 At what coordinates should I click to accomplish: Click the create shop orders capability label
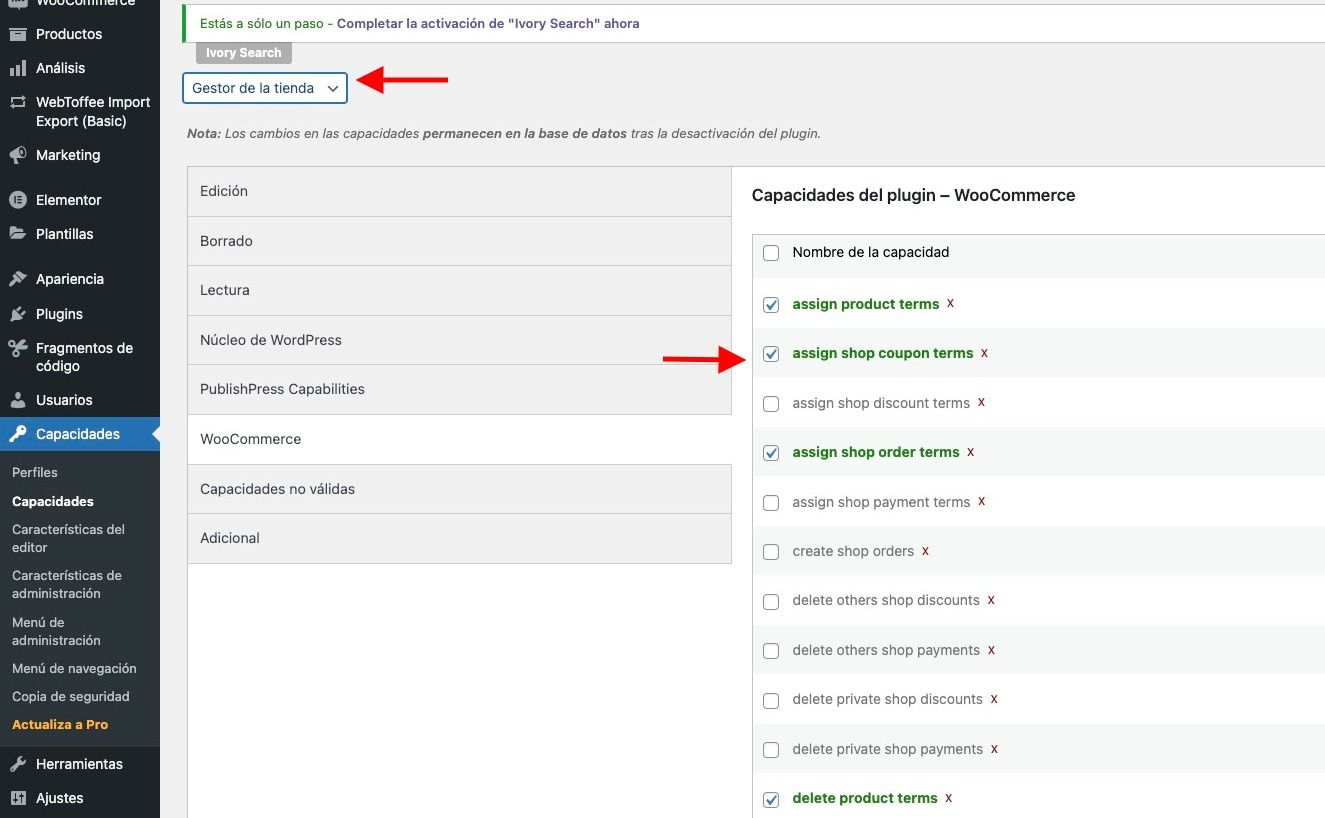pos(853,551)
